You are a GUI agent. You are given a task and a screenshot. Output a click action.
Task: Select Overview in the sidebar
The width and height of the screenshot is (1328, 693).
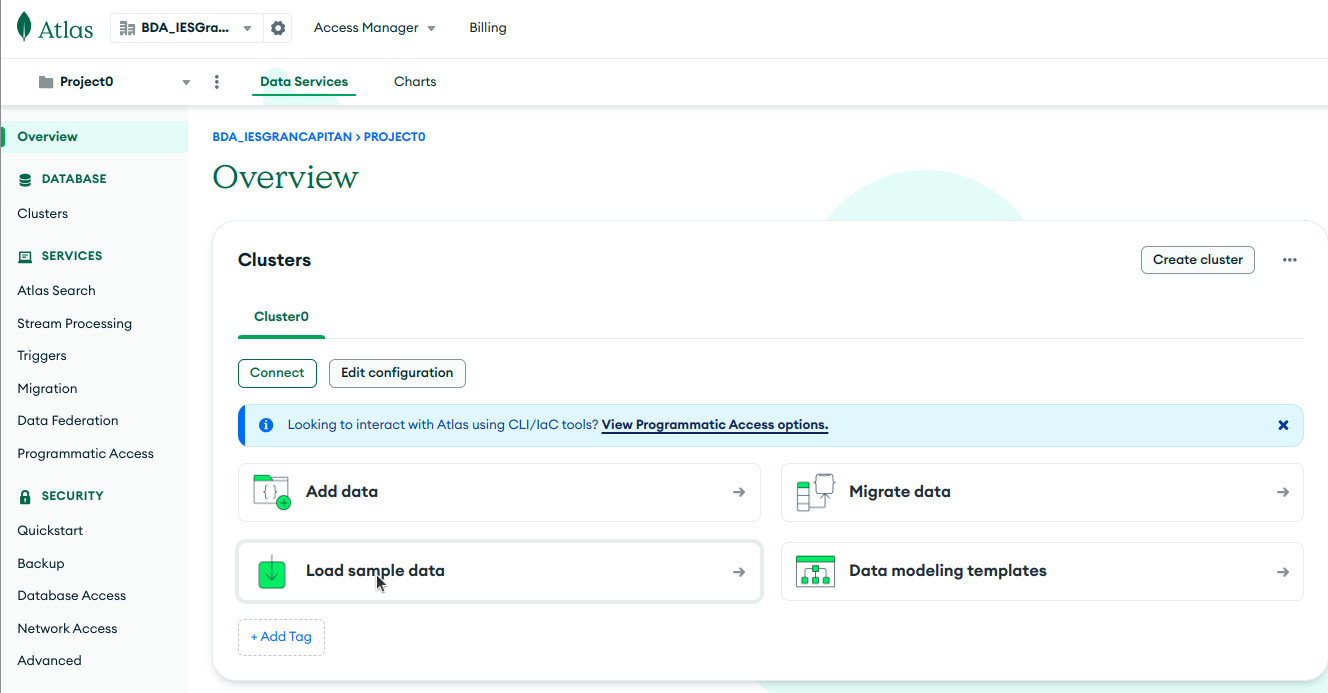(94, 137)
